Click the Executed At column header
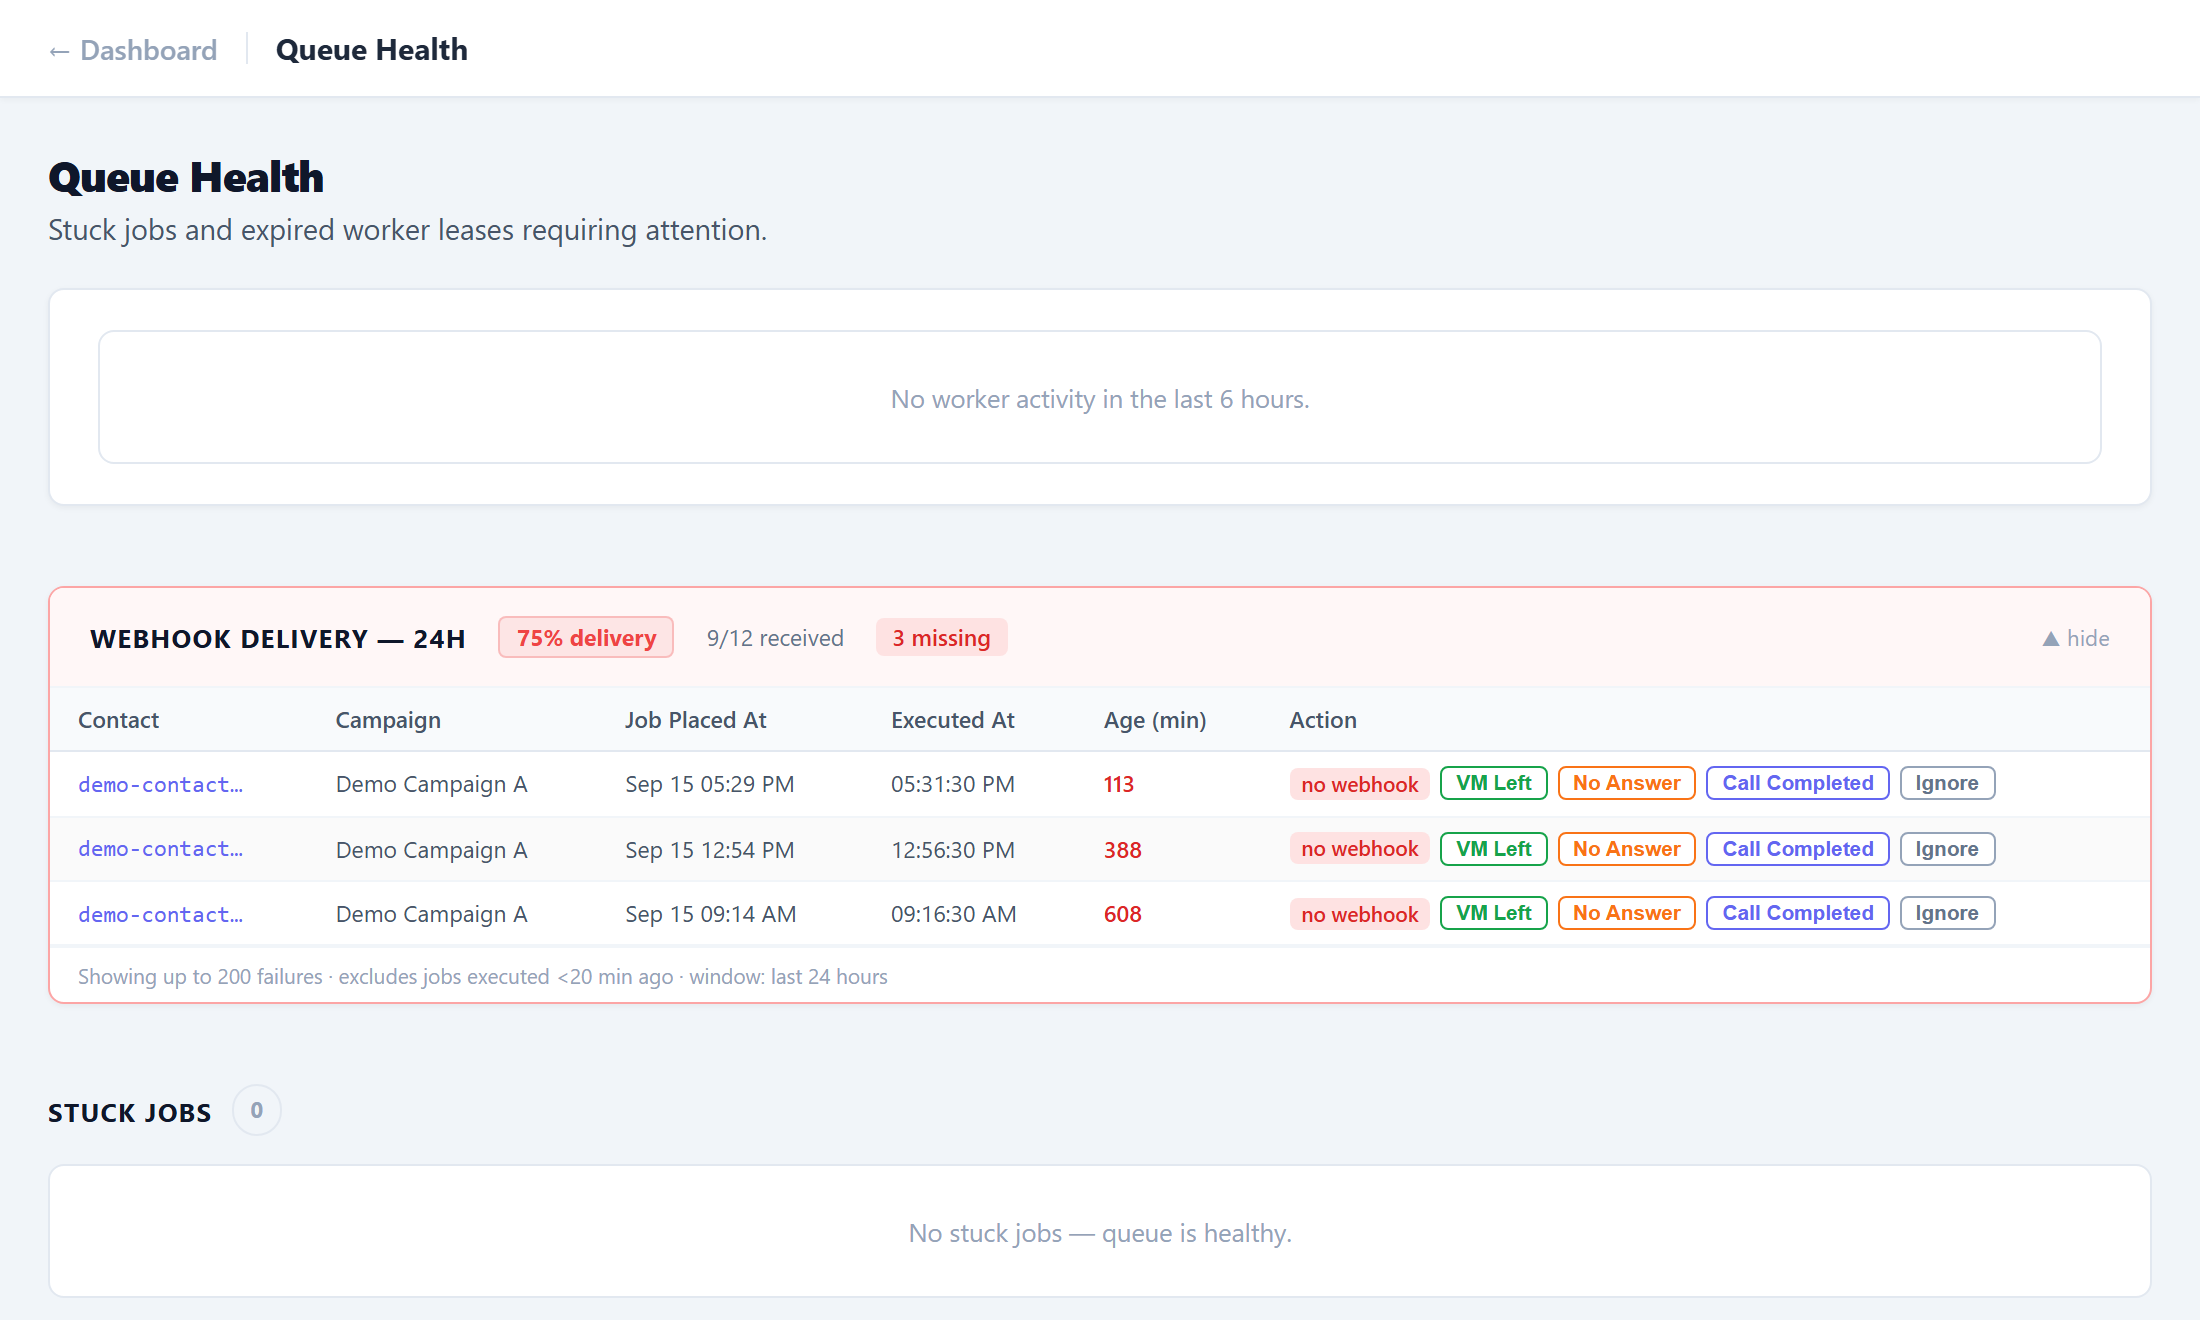The height and width of the screenshot is (1320, 2200). click(x=953, y=720)
